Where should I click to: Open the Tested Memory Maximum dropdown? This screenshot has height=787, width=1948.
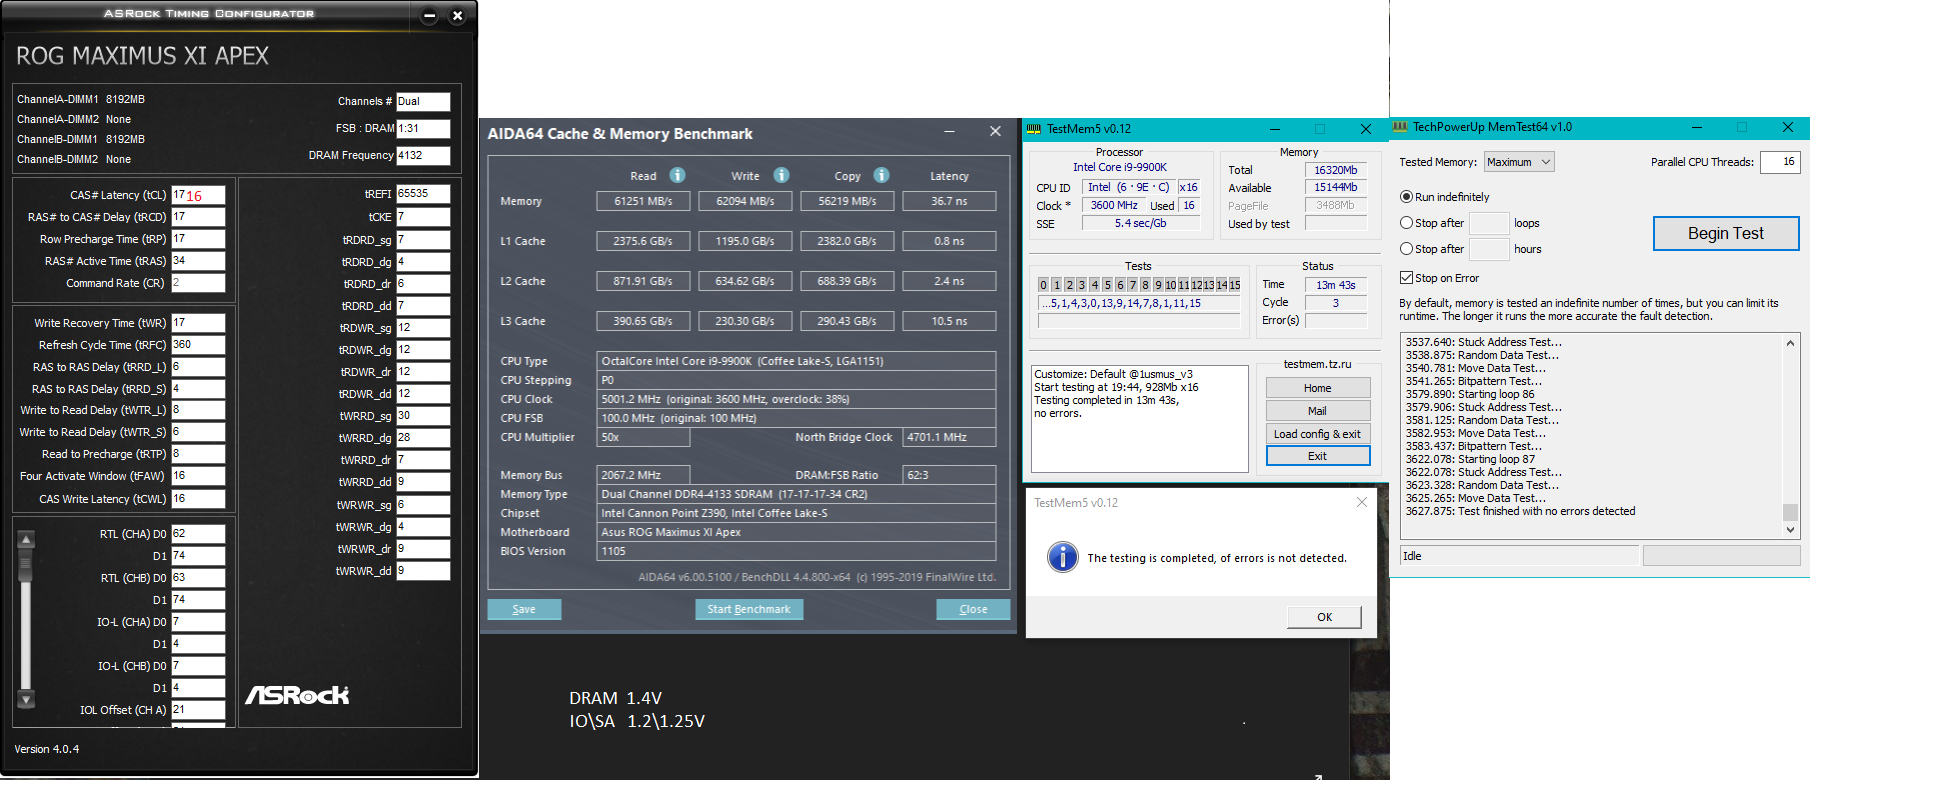coord(1519,162)
